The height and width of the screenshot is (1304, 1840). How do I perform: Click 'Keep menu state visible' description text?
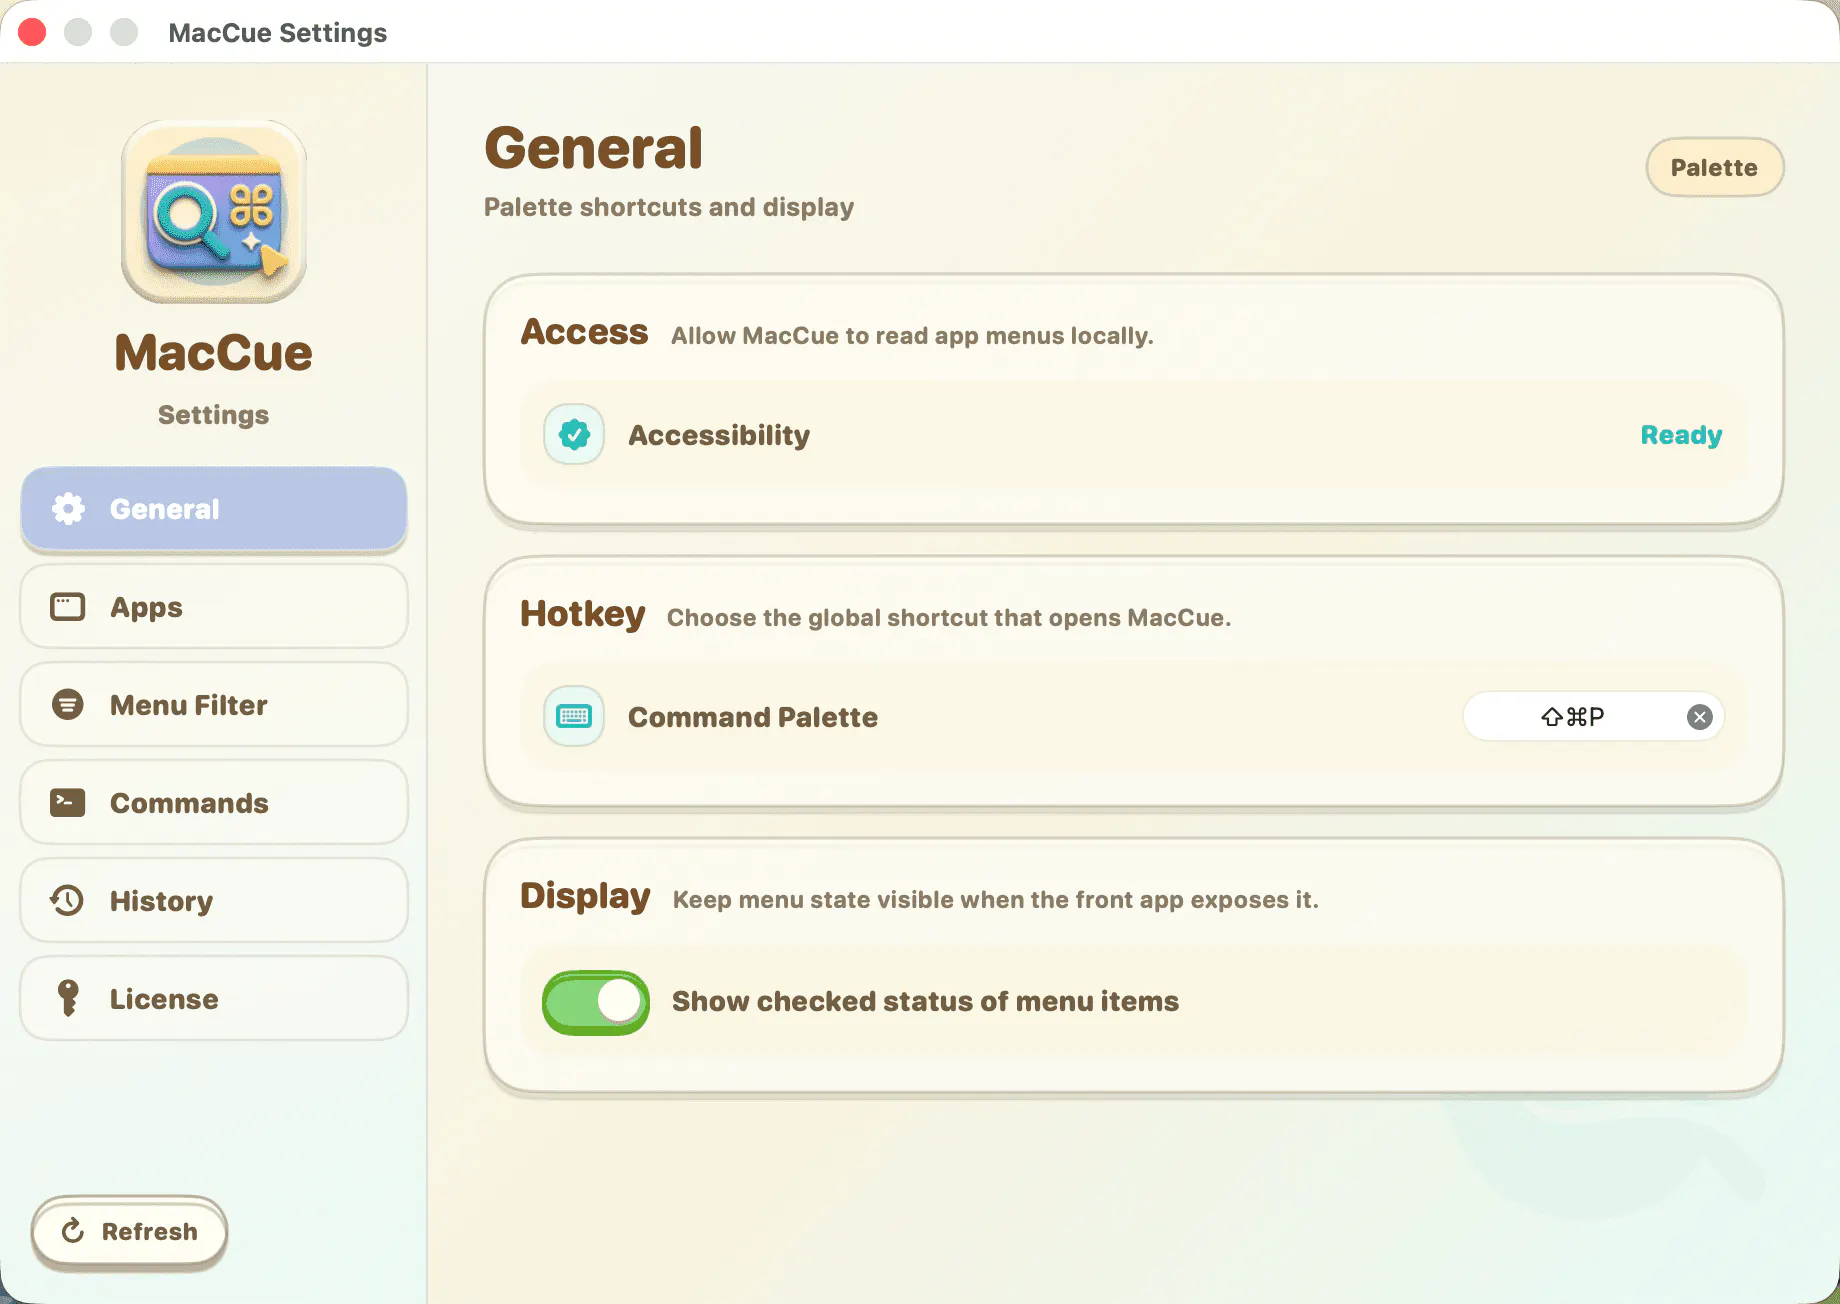pos(996,900)
